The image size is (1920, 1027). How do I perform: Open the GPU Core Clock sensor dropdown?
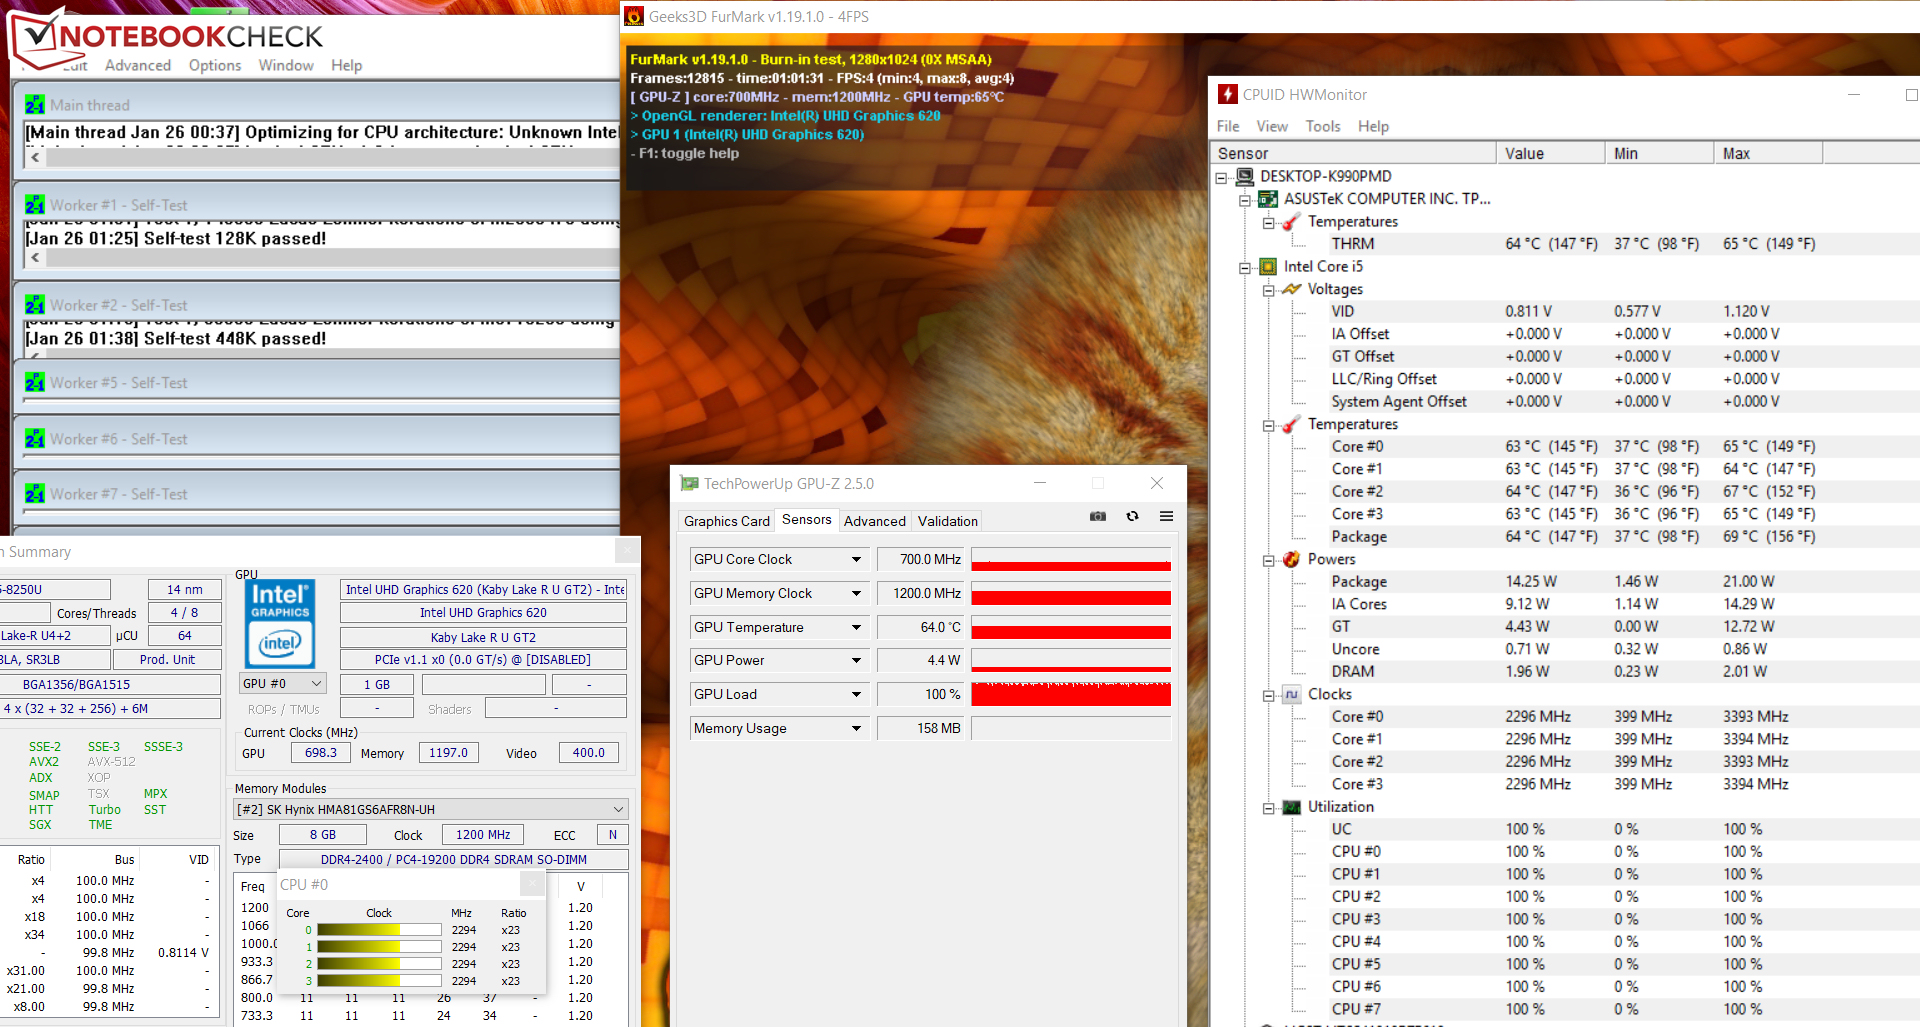tap(856, 560)
